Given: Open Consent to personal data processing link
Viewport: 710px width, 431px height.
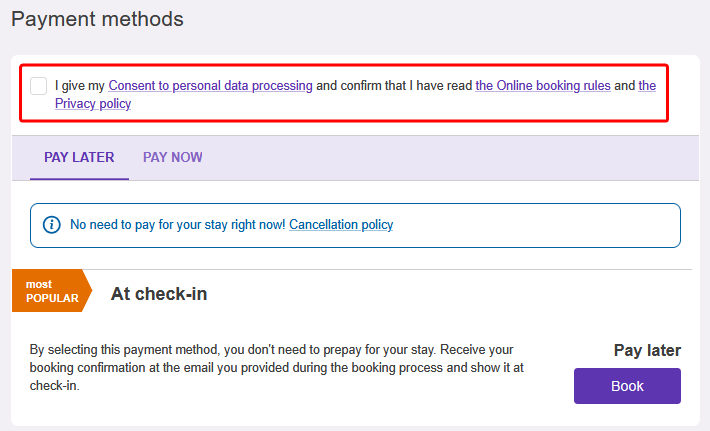Looking at the screenshot, I should pyautogui.click(x=211, y=86).
